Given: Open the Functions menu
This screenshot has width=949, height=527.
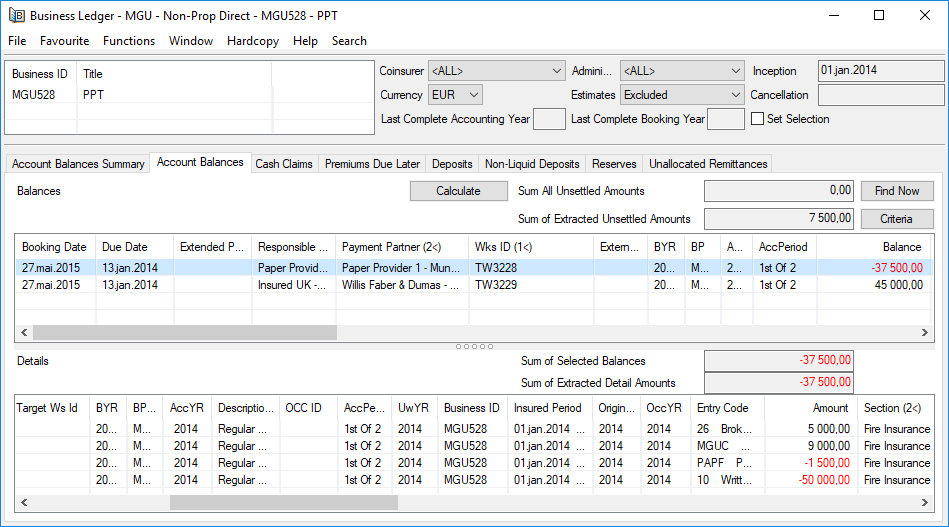Looking at the screenshot, I should [129, 41].
